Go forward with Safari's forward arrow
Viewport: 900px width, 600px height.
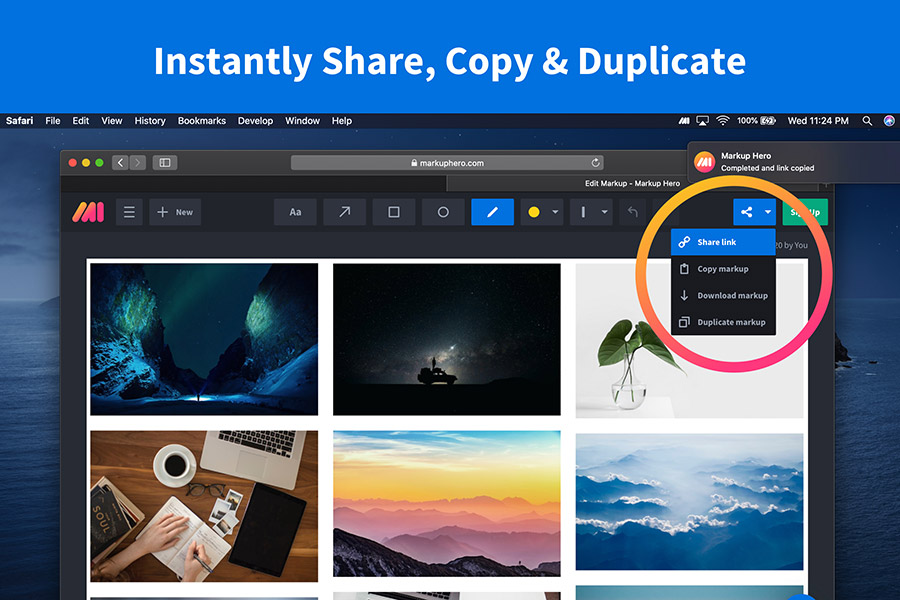138,162
